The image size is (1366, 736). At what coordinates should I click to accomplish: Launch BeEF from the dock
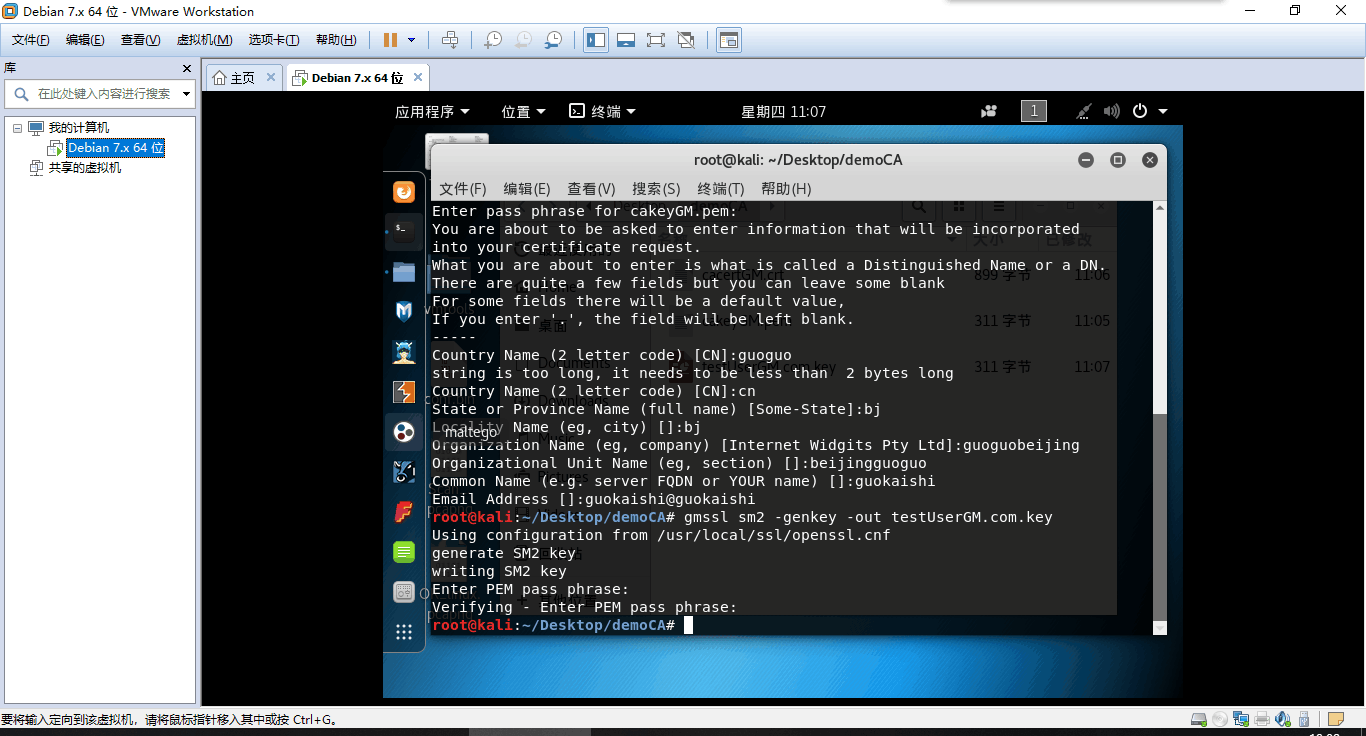tap(404, 472)
